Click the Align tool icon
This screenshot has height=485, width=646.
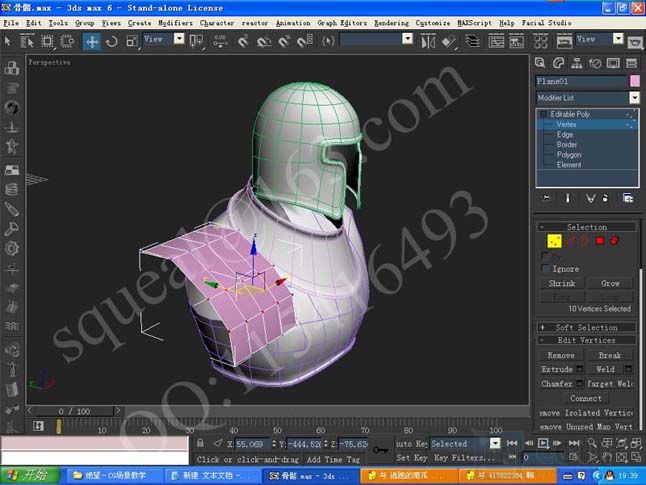tap(448, 41)
